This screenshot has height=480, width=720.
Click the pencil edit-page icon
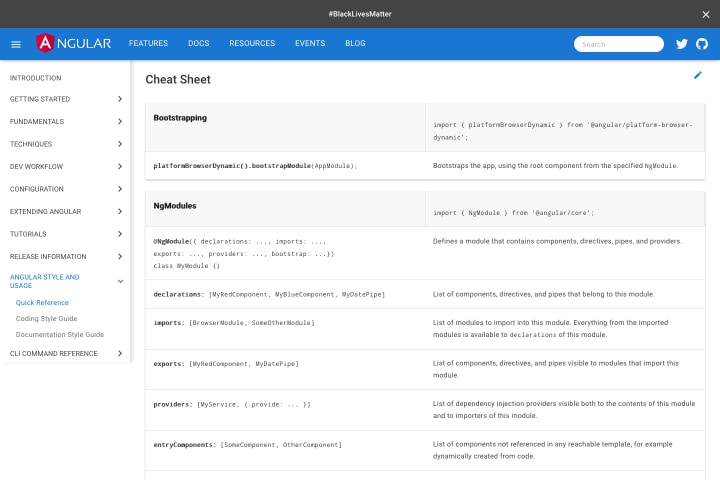698,75
